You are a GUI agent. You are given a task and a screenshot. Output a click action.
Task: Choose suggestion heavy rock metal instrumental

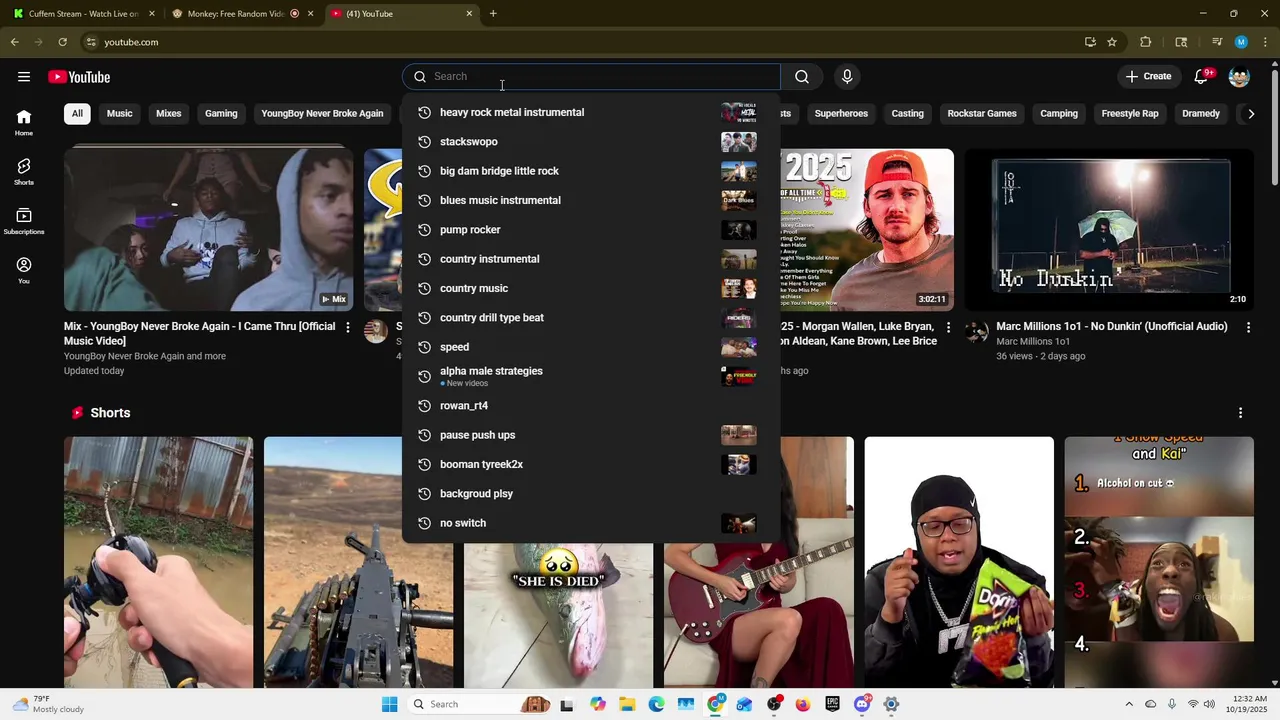[x=590, y=112]
